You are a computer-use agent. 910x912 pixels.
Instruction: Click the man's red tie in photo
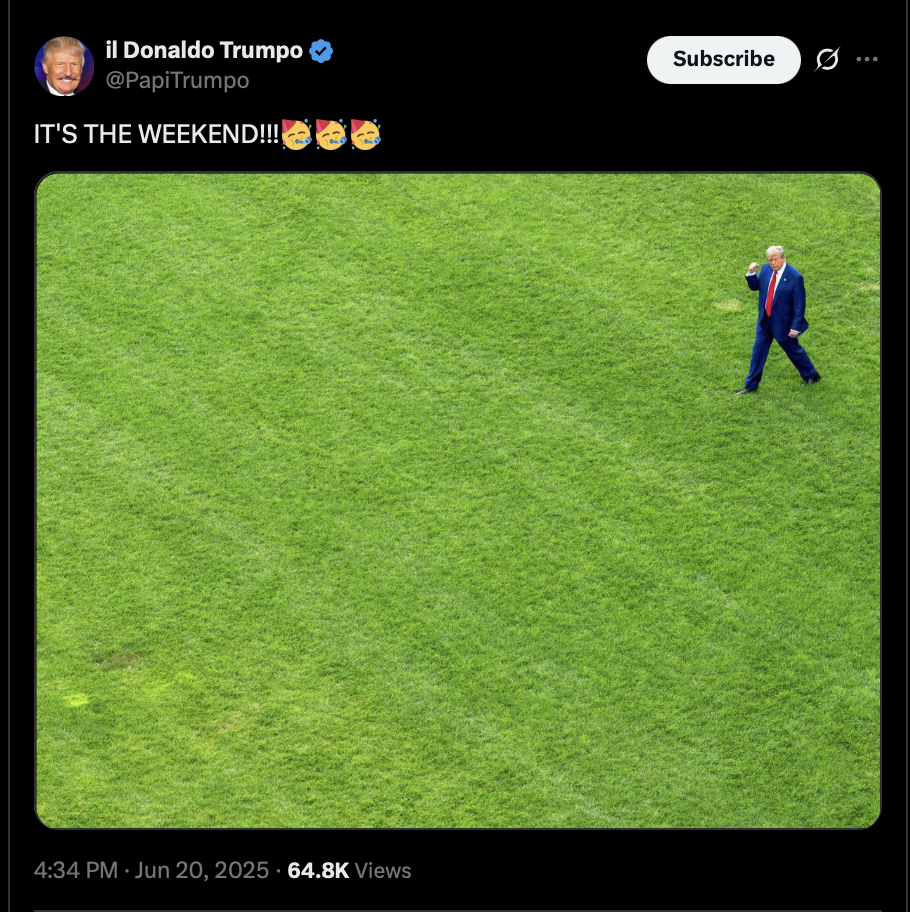point(770,293)
